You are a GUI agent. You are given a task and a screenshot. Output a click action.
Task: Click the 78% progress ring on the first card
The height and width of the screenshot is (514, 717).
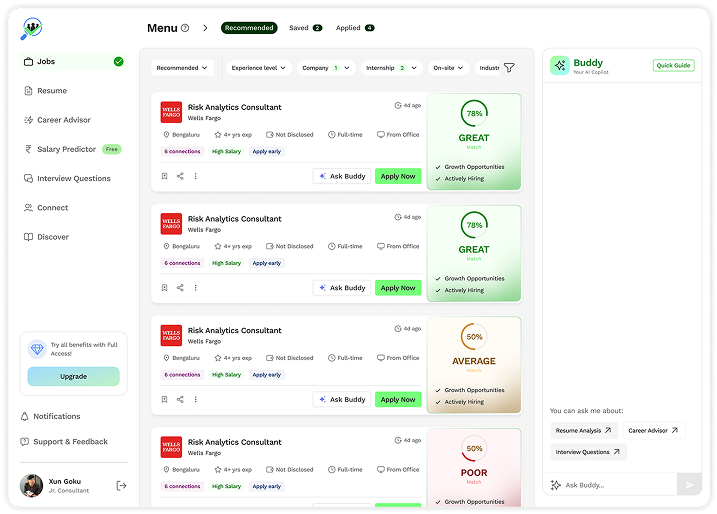(x=474, y=113)
